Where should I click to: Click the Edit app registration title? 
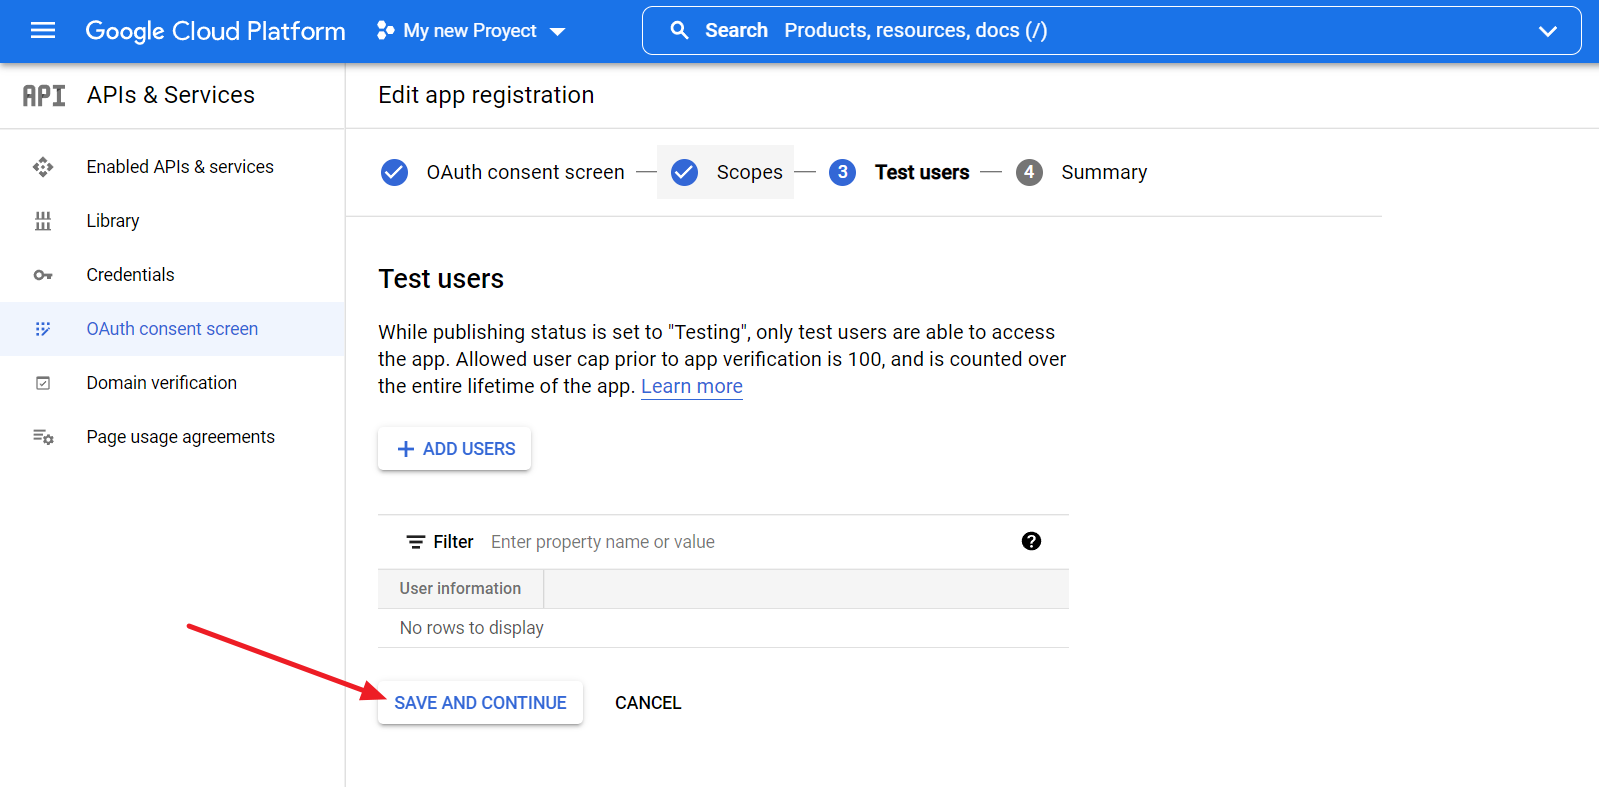(x=486, y=95)
